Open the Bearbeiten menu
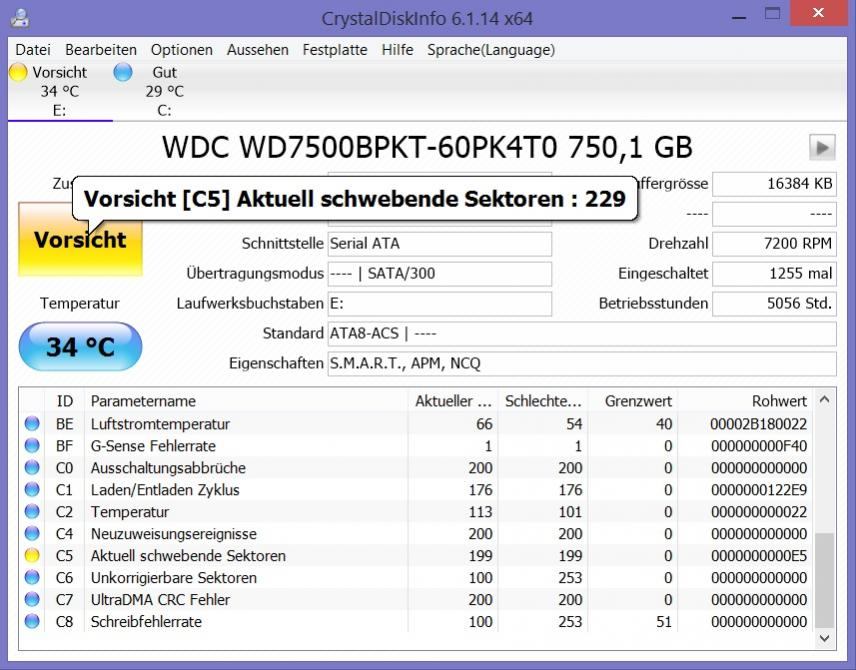The height and width of the screenshot is (670, 856). click(x=100, y=50)
